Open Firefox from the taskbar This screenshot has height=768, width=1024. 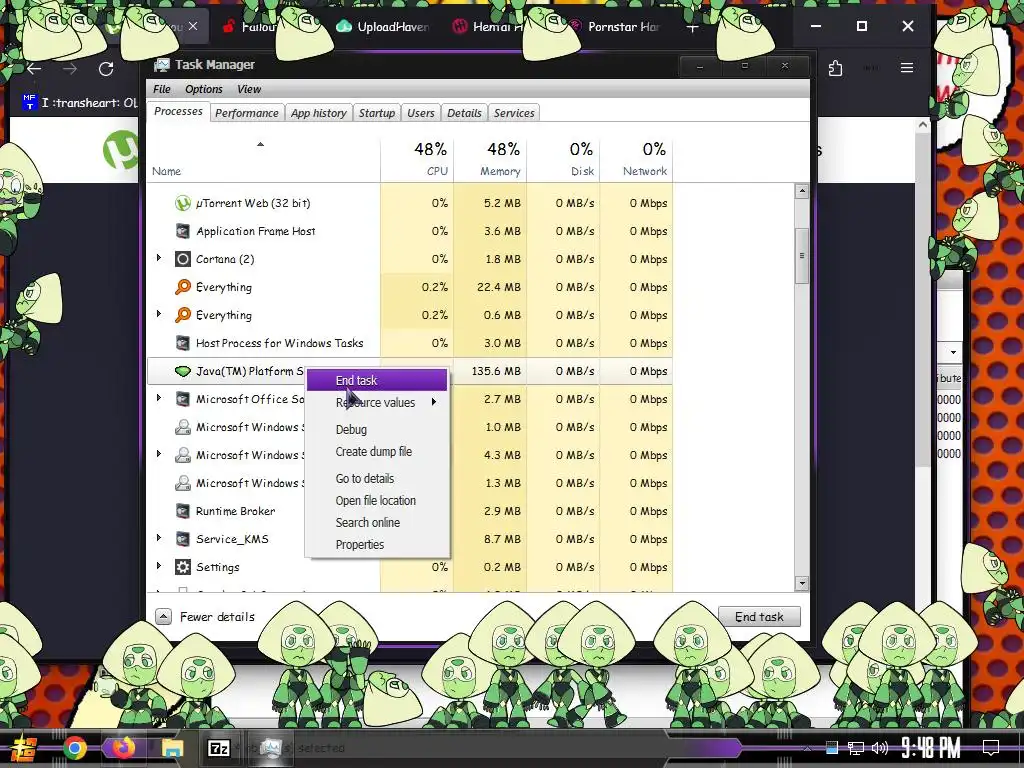(x=123, y=748)
